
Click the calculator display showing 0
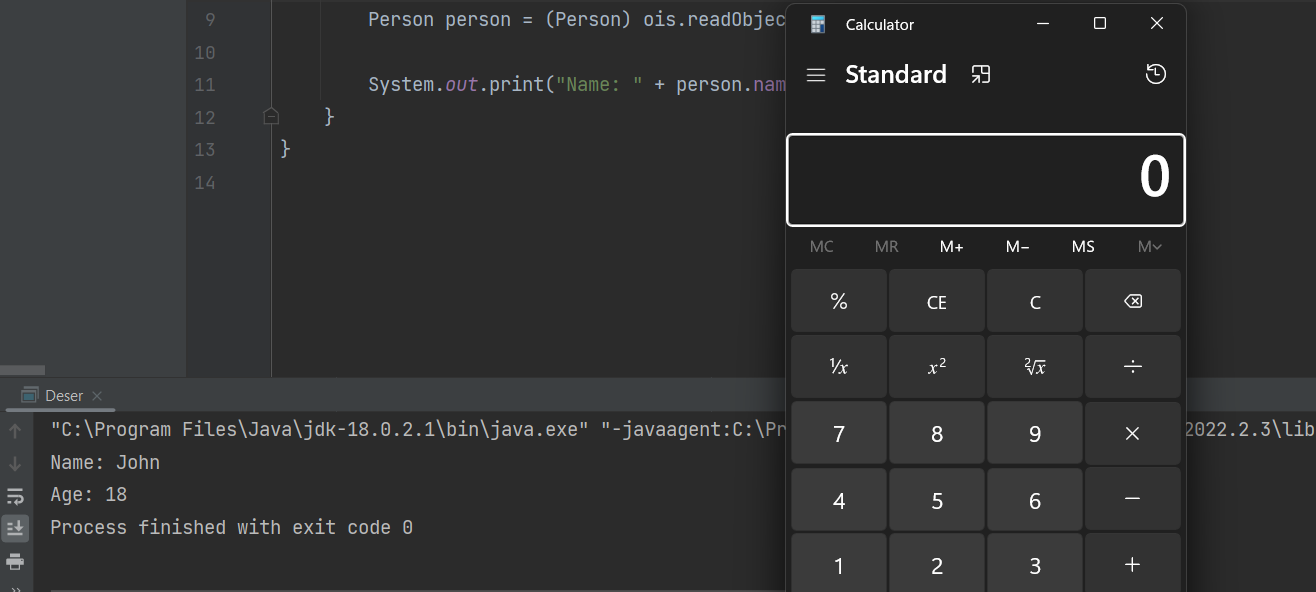tap(985, 176)
